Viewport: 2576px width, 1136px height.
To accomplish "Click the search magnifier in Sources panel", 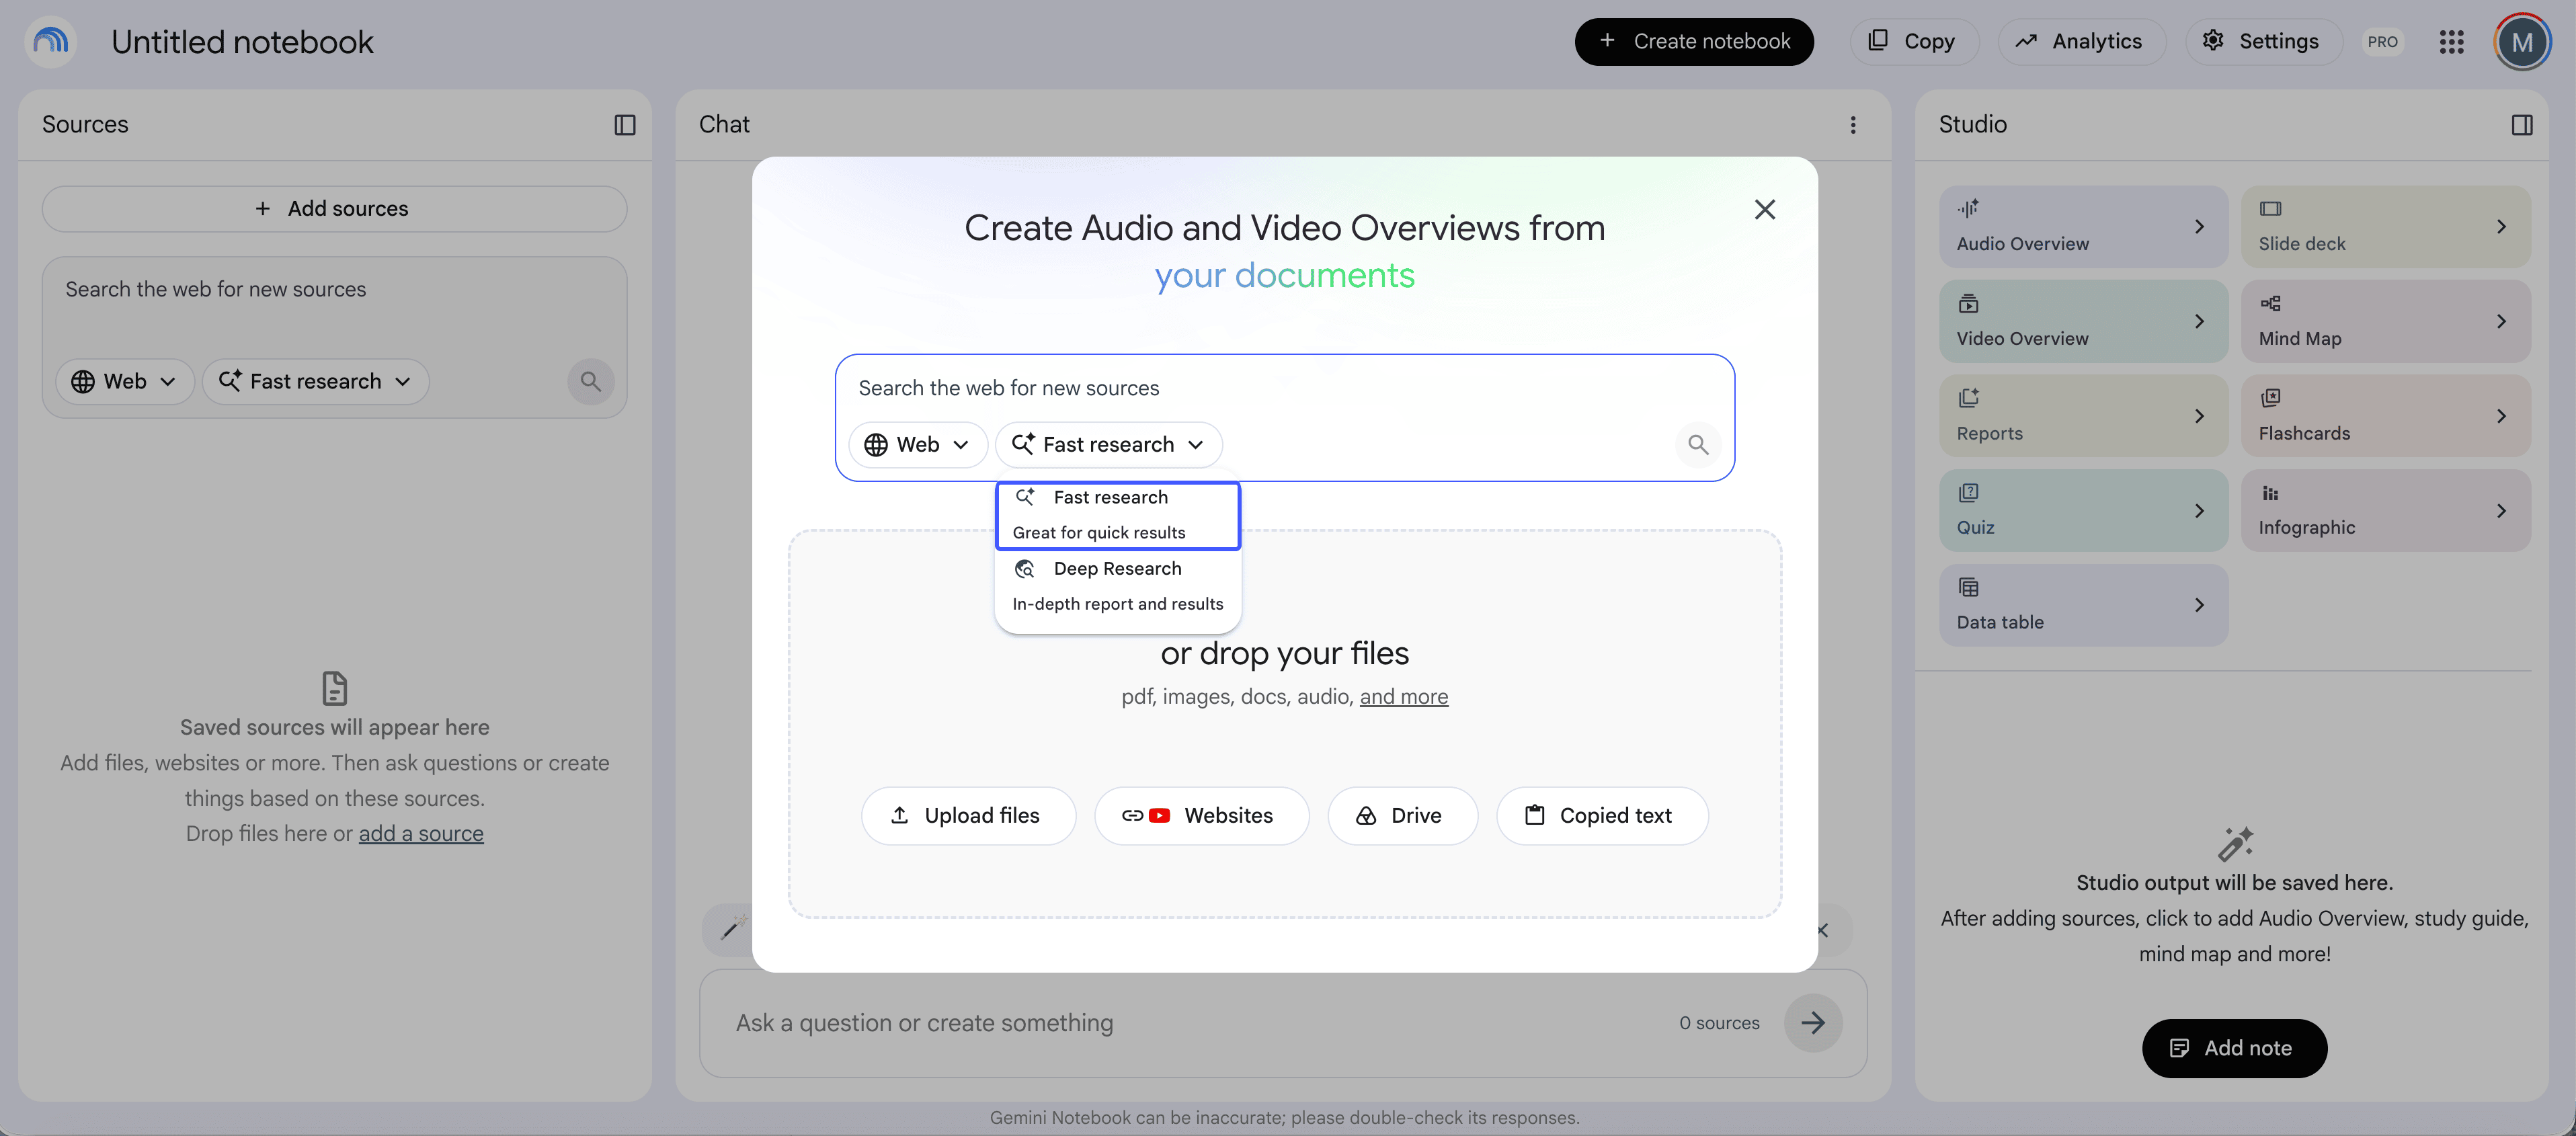I will pyautogui.click(x=591, y=381).
